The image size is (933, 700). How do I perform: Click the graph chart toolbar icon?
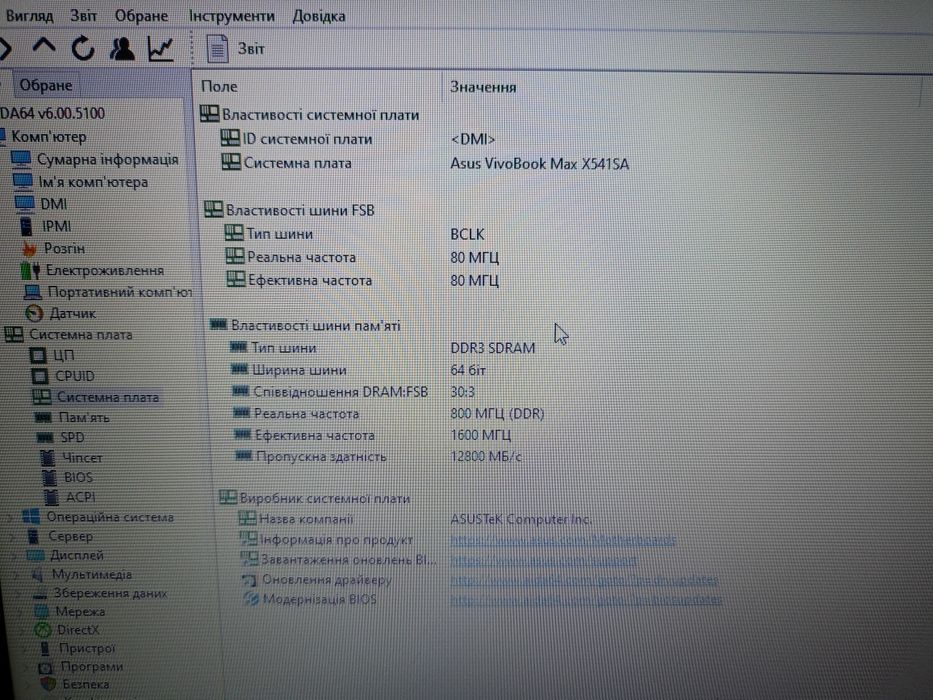point(161,49)
